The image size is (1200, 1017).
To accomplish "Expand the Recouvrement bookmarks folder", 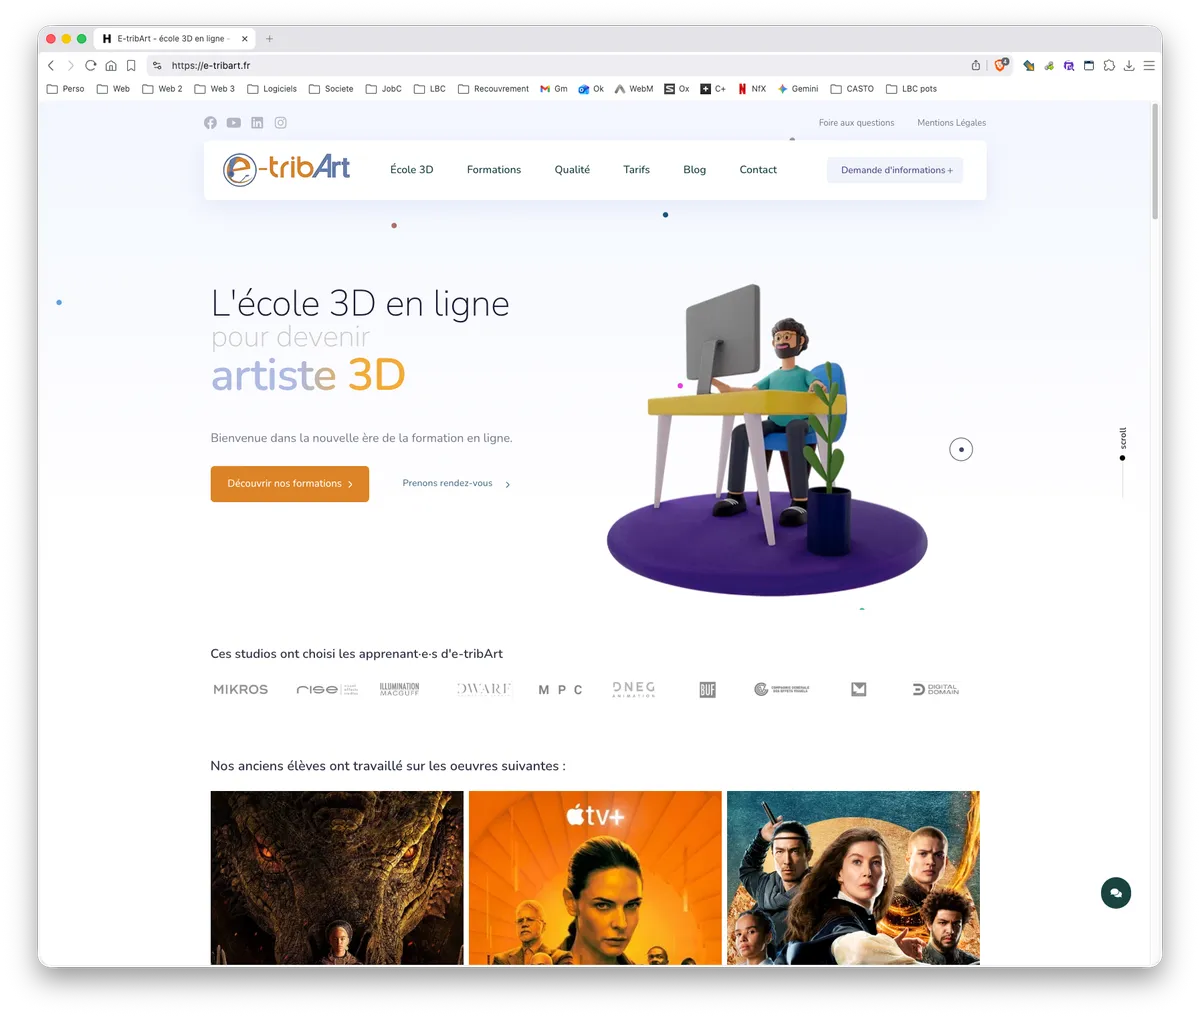I will (493, 89).
